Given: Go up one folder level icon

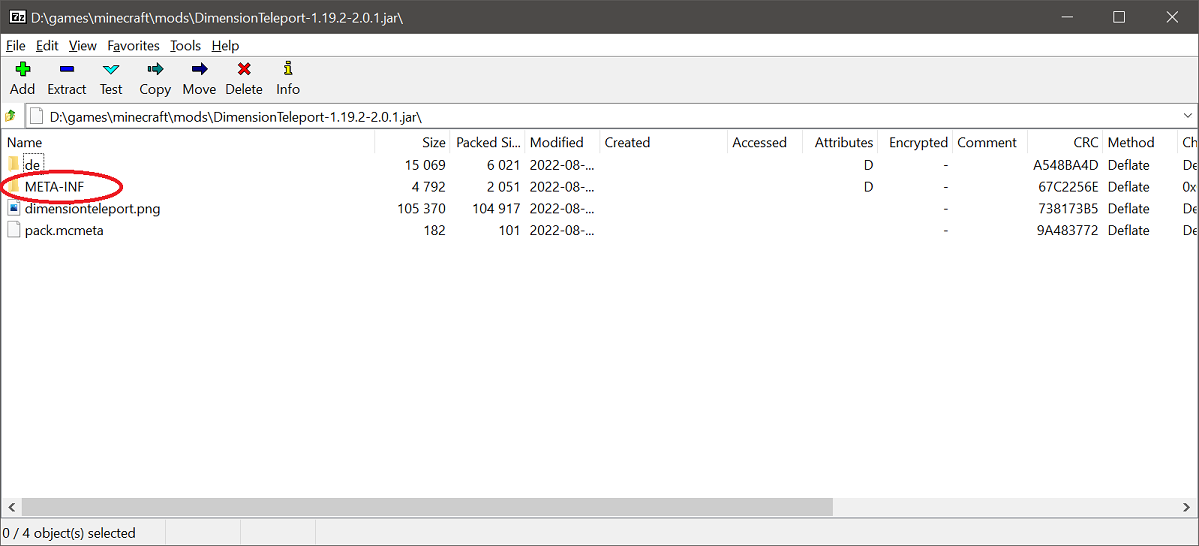Looking at the screenshot, I should (x=11, y=116).
